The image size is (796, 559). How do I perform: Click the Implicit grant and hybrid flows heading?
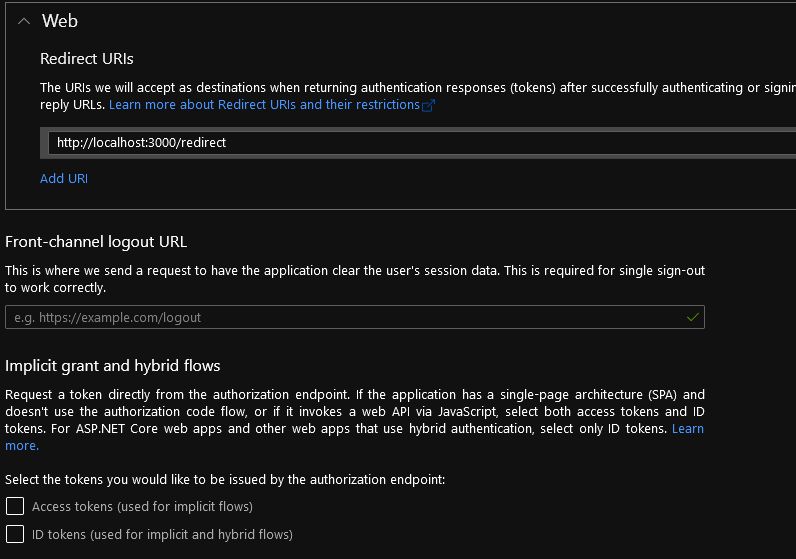[113, 365]
